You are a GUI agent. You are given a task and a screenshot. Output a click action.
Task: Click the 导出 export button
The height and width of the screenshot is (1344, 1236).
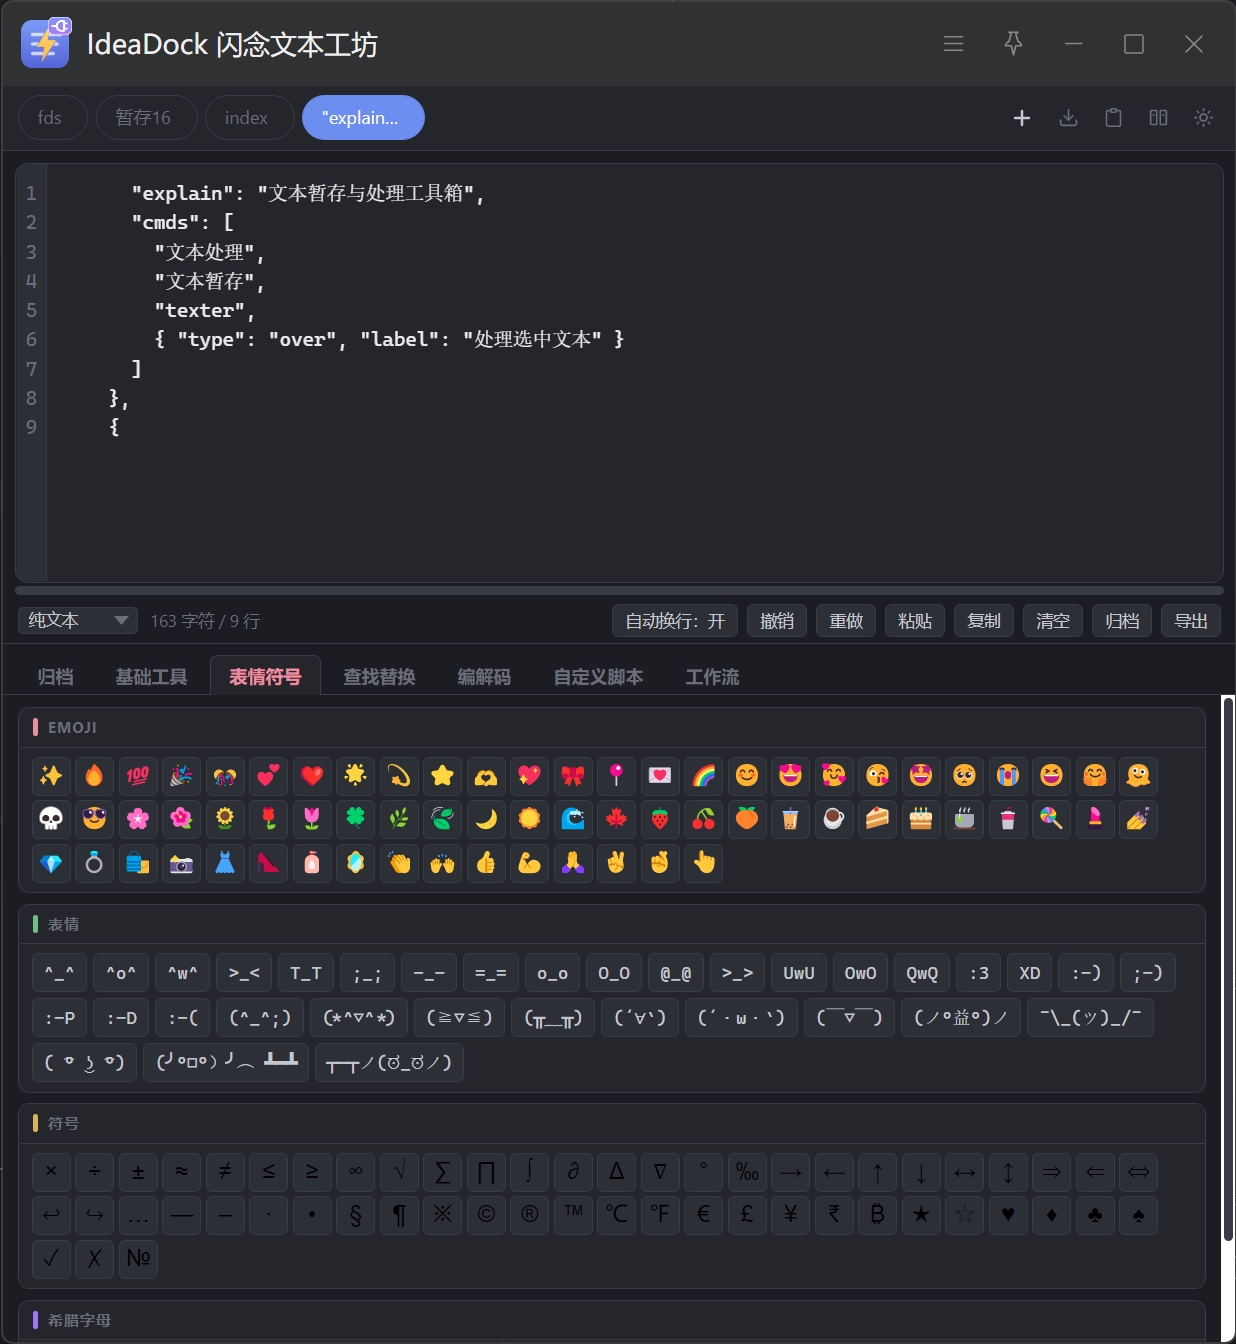pyautogui.click(x=1191, y=621)
